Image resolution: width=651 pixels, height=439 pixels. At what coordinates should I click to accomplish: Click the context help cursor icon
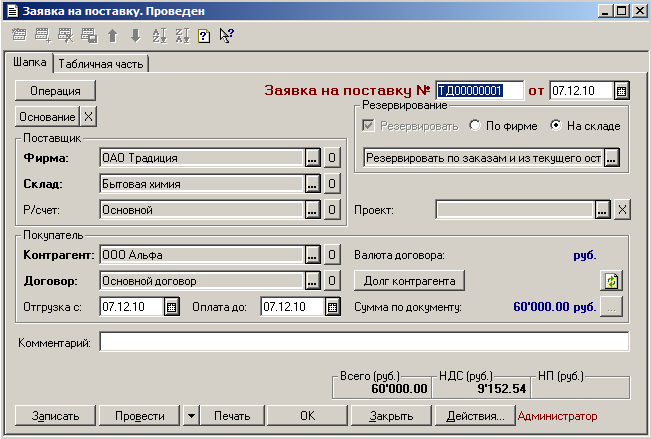(226, 35)
